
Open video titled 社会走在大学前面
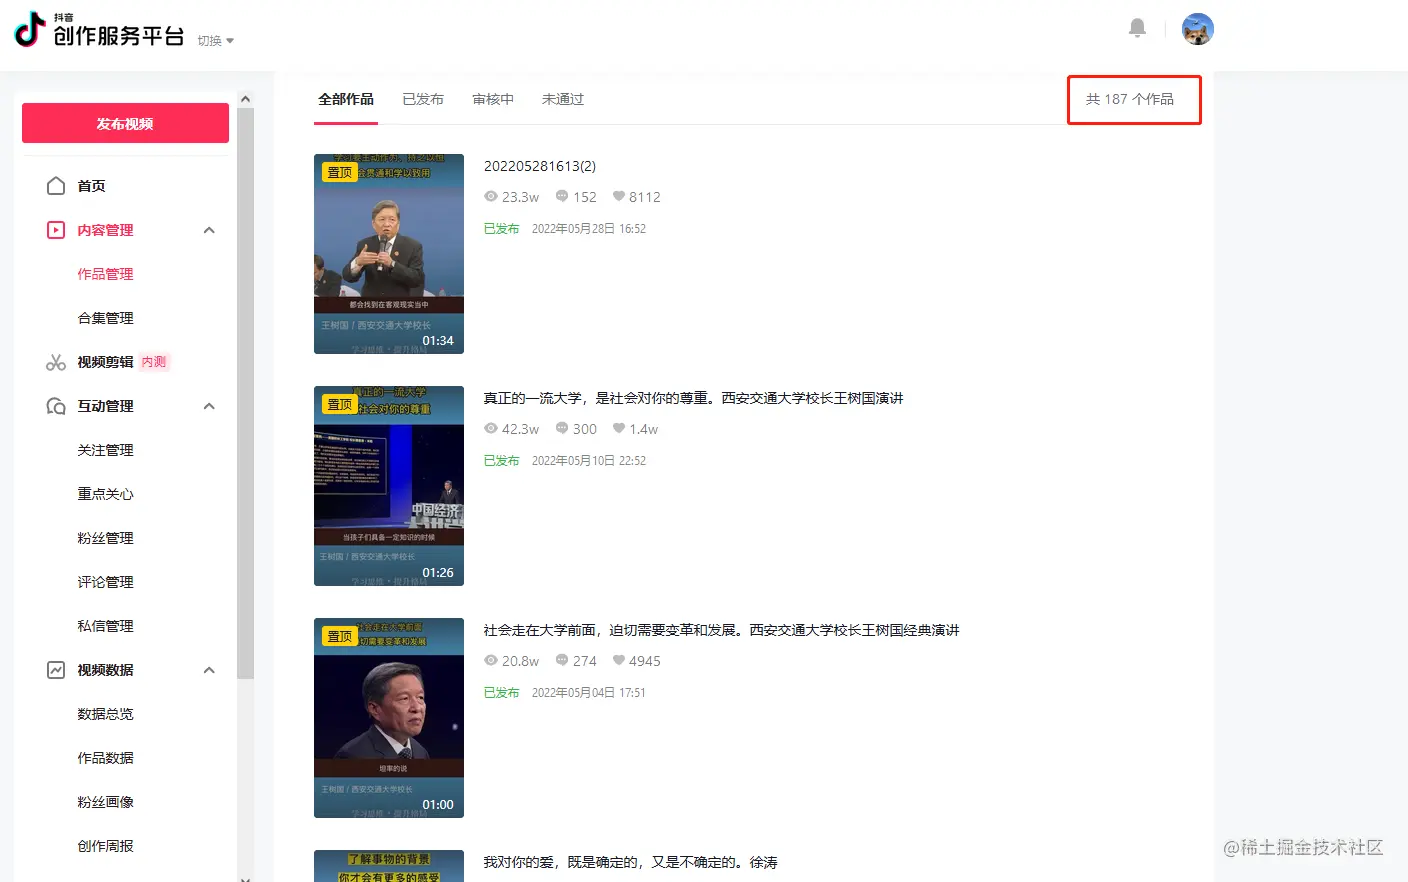pyautogui.click(x=721, y=630)
